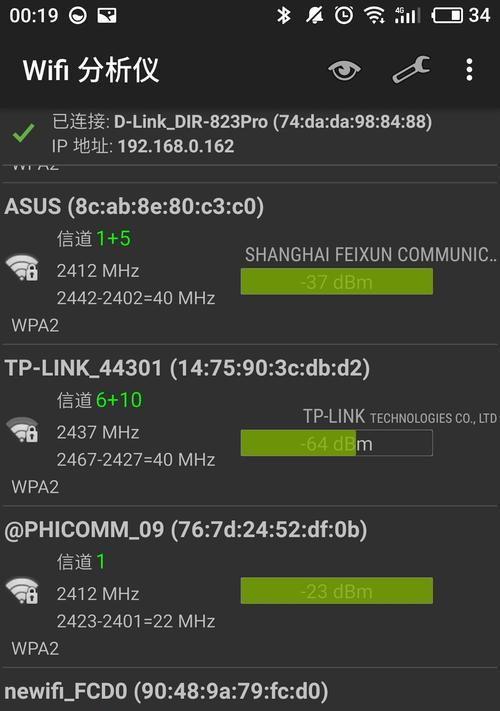The image size is (500, 711).
Task: Tap the ASUS locked Wi-Fi signal icon
Action: (x=22, y=268)
